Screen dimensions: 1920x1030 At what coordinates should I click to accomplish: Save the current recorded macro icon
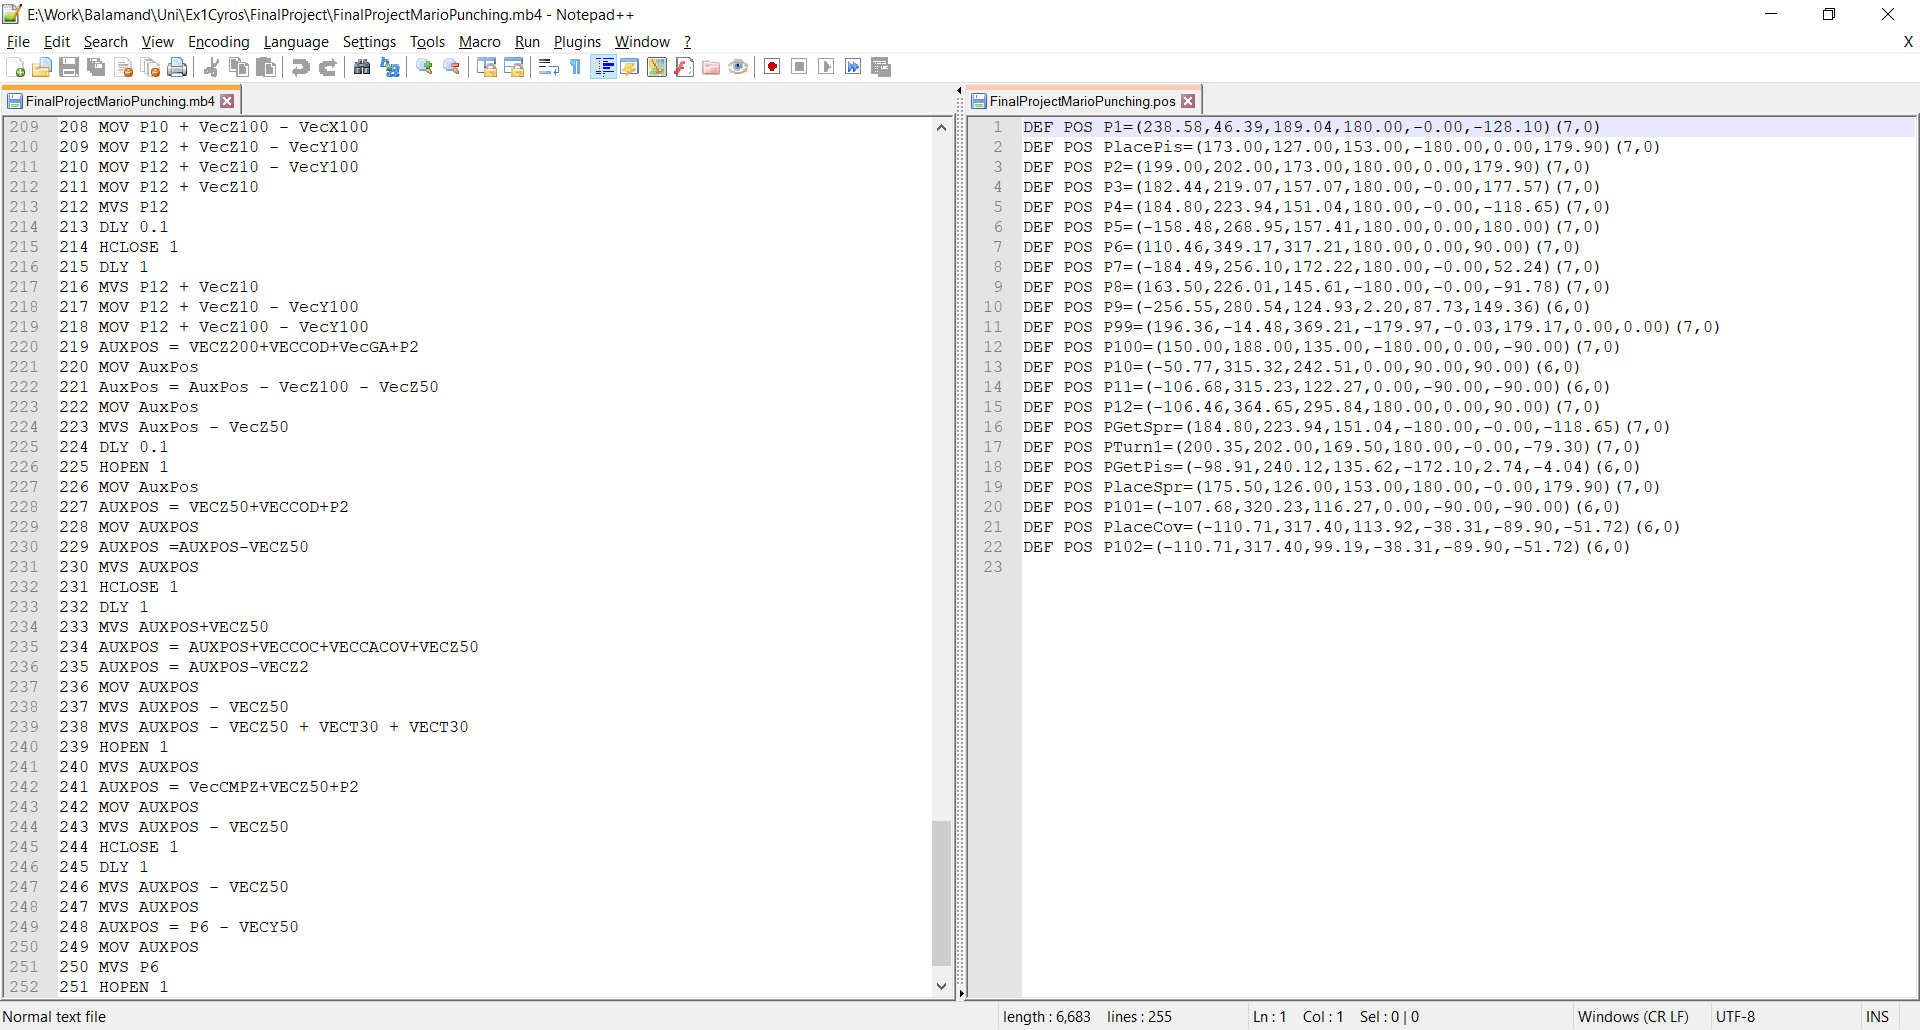click(x=881, y=67)
